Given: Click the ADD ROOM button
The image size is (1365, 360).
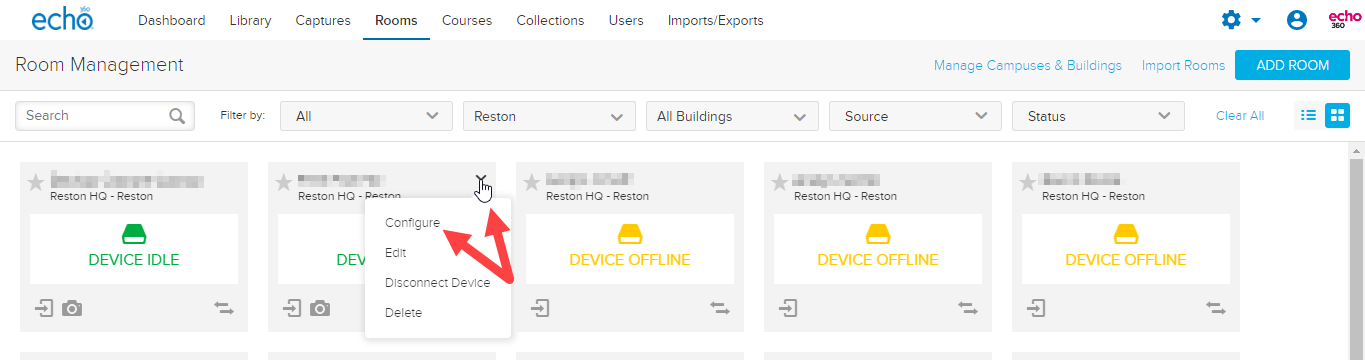Looking at the screenshot, I should (x=1293, y=65).
